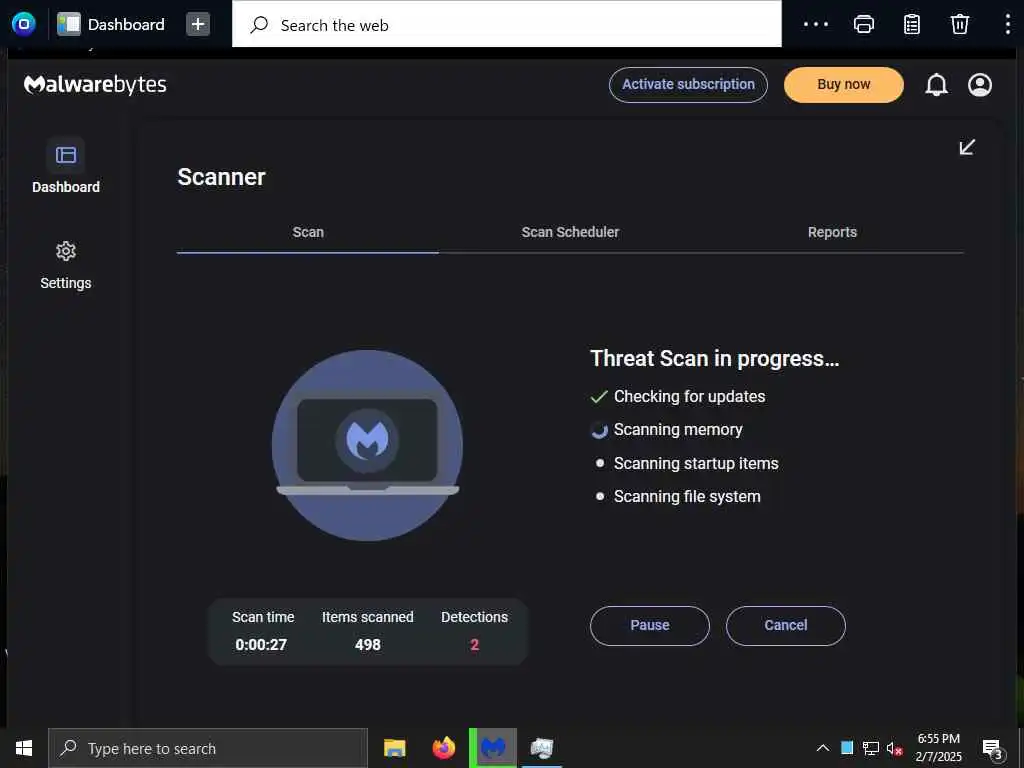Screen dimensions: 1024x768
Task: Click the Malwarebytes logo
Action: click(x=95, y=85)
